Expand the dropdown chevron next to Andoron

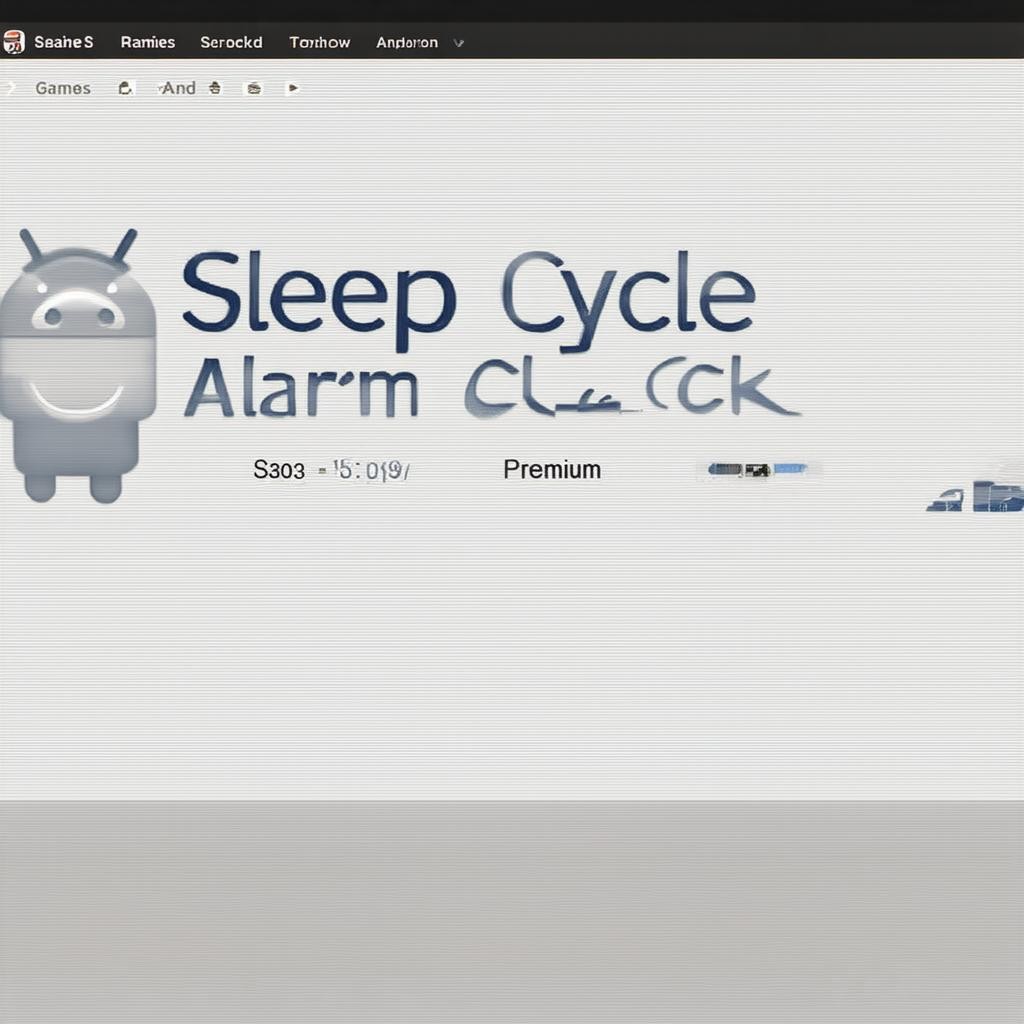459,43
